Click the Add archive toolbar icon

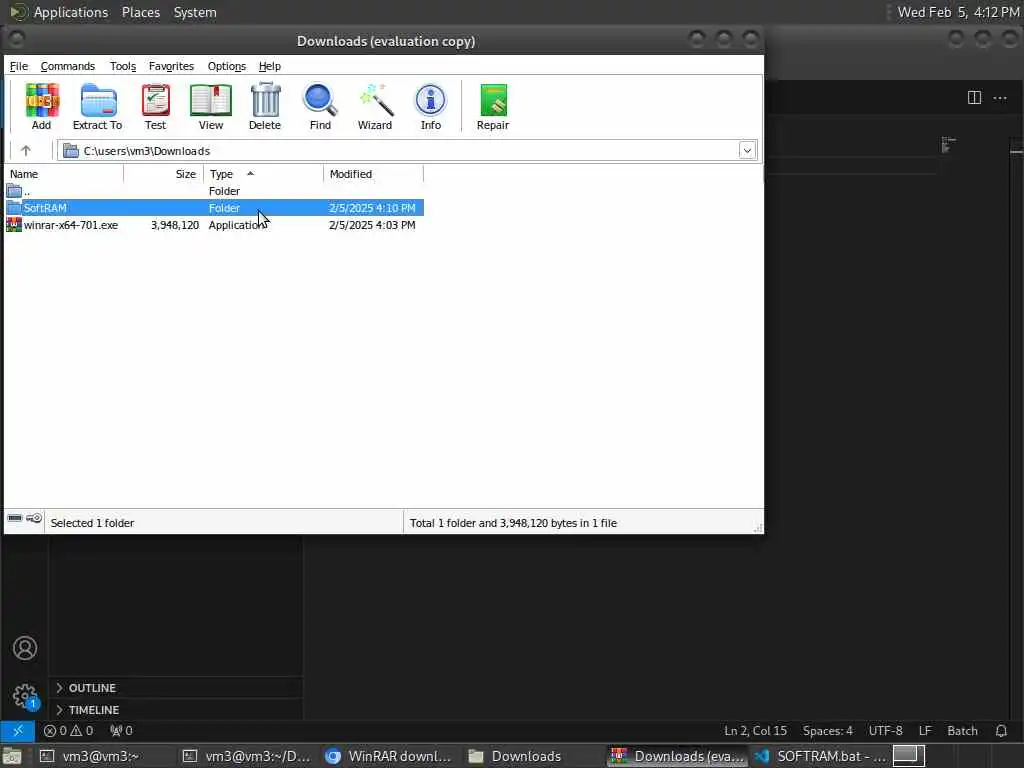(42, 106)
